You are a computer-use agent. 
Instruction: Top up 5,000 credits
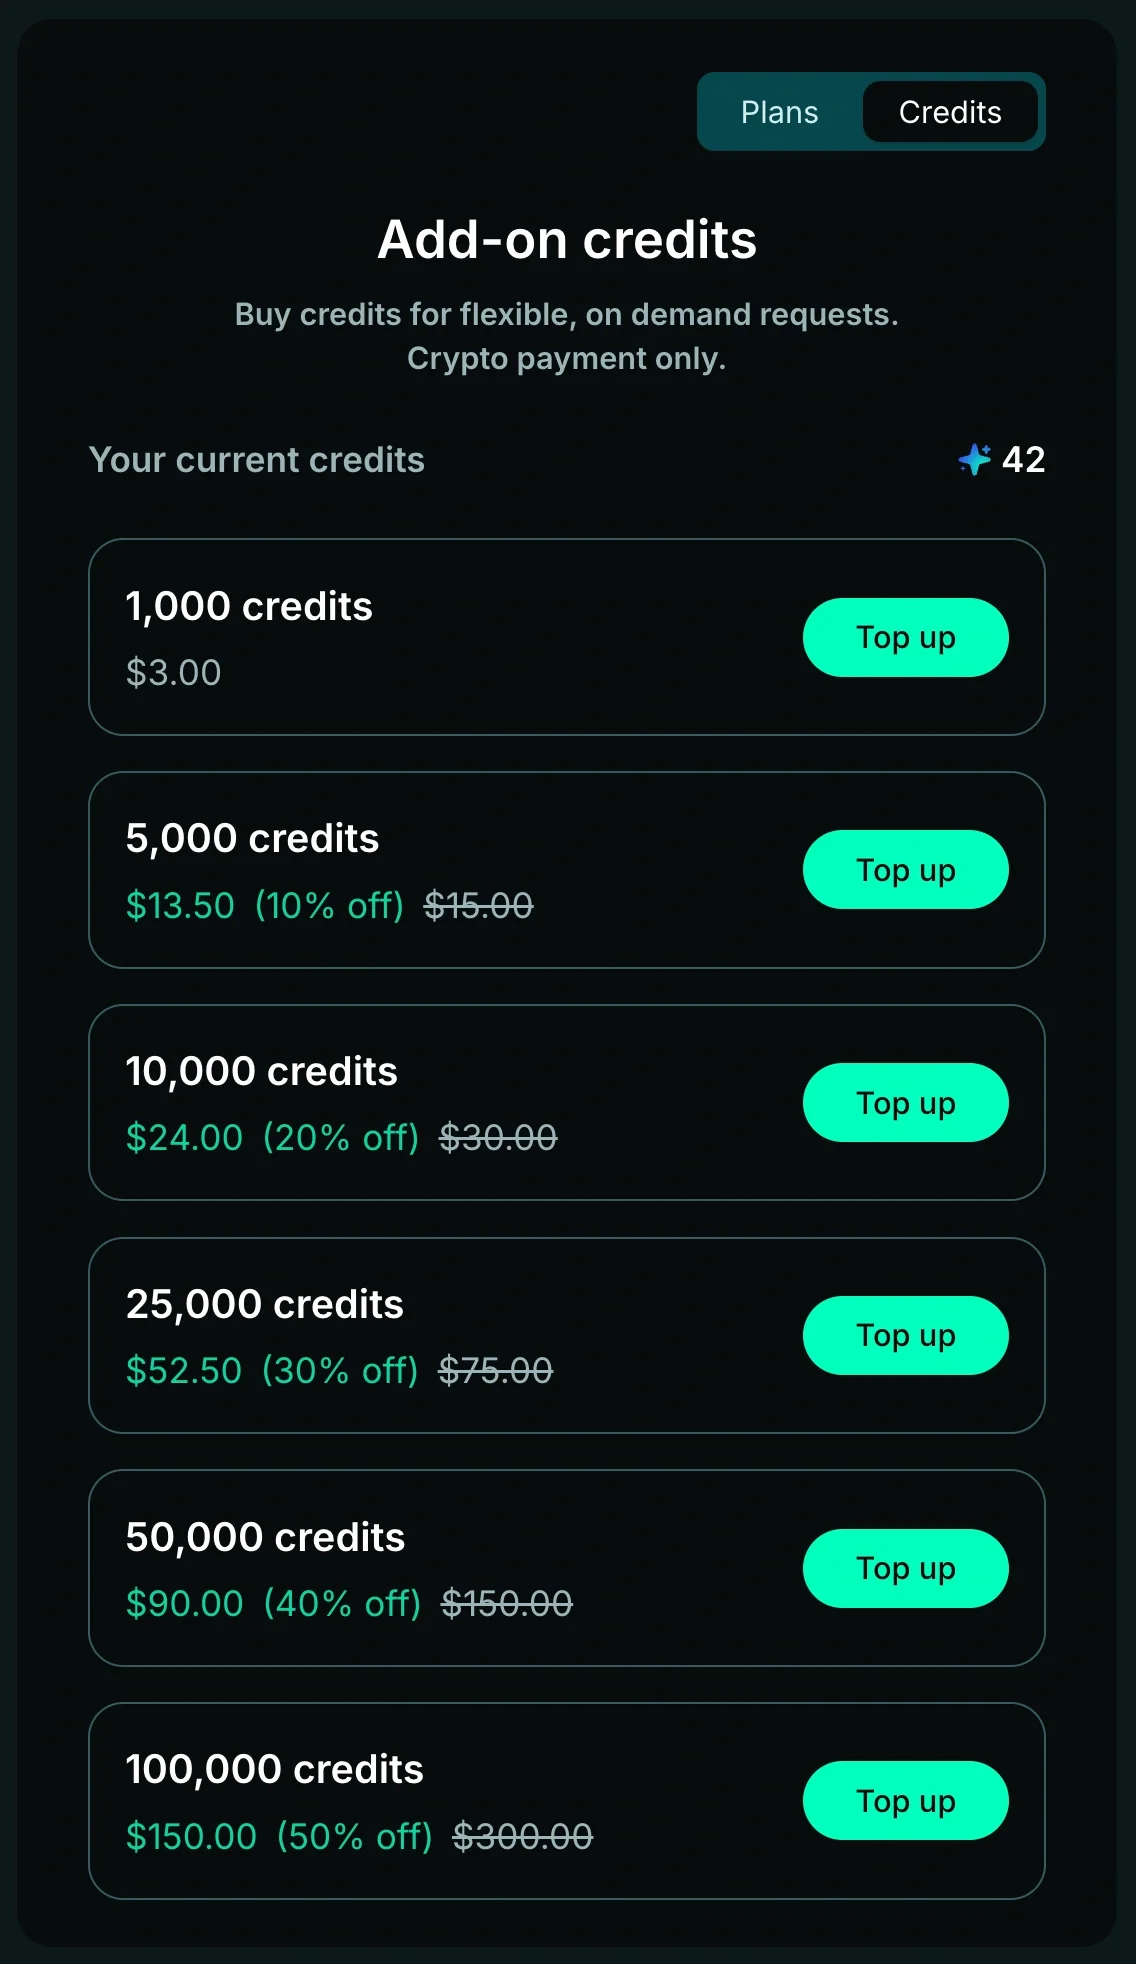click(905, 870)
